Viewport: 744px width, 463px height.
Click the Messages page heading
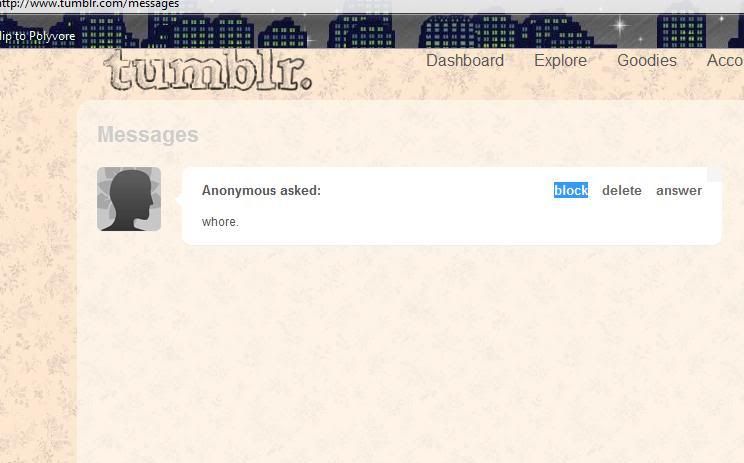148,135
